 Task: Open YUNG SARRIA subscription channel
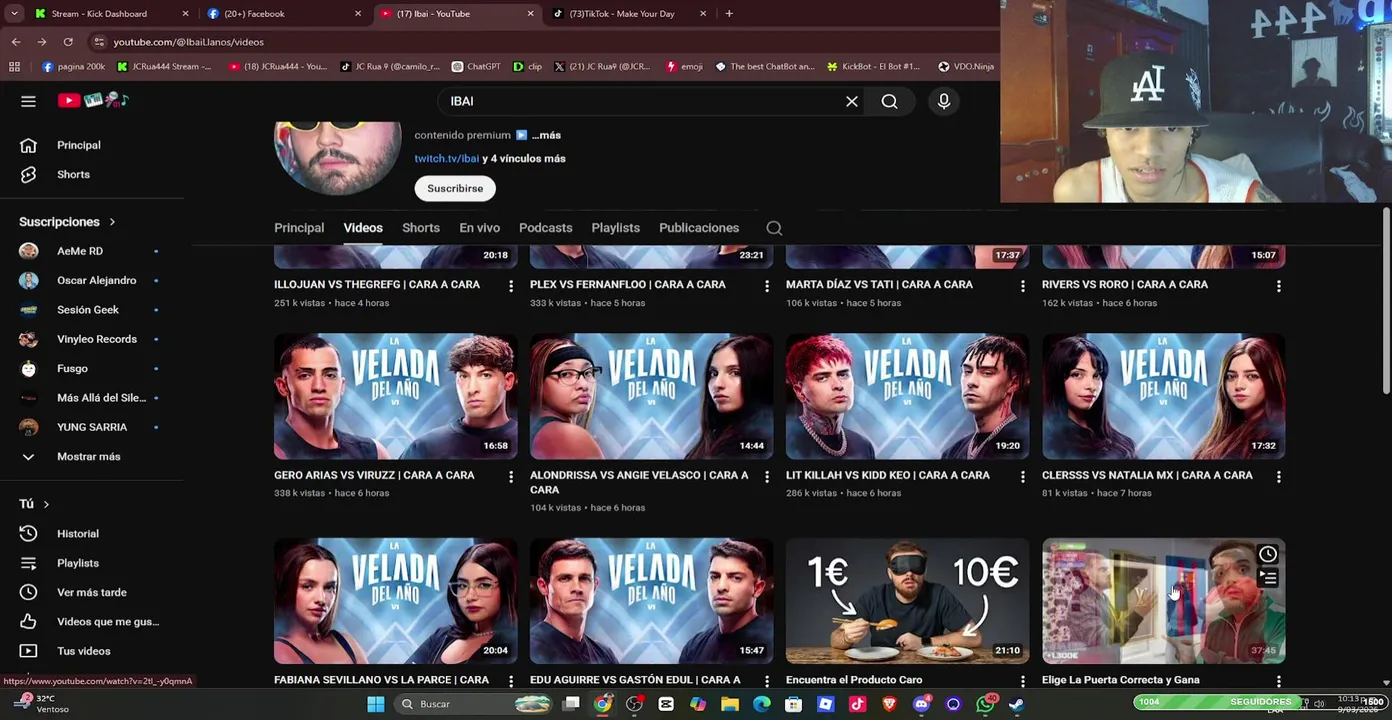[92, 427]
